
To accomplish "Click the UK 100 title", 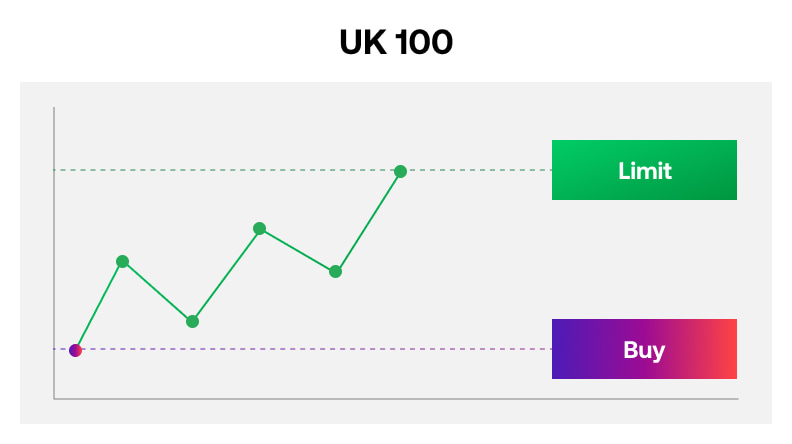I will (396, 42).
